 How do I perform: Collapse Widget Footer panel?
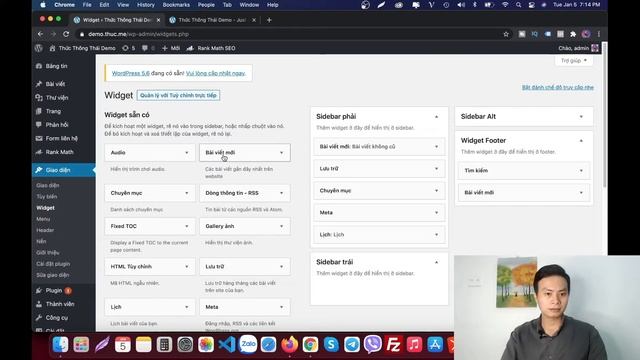pyautogui.click(x=581, y=141)
